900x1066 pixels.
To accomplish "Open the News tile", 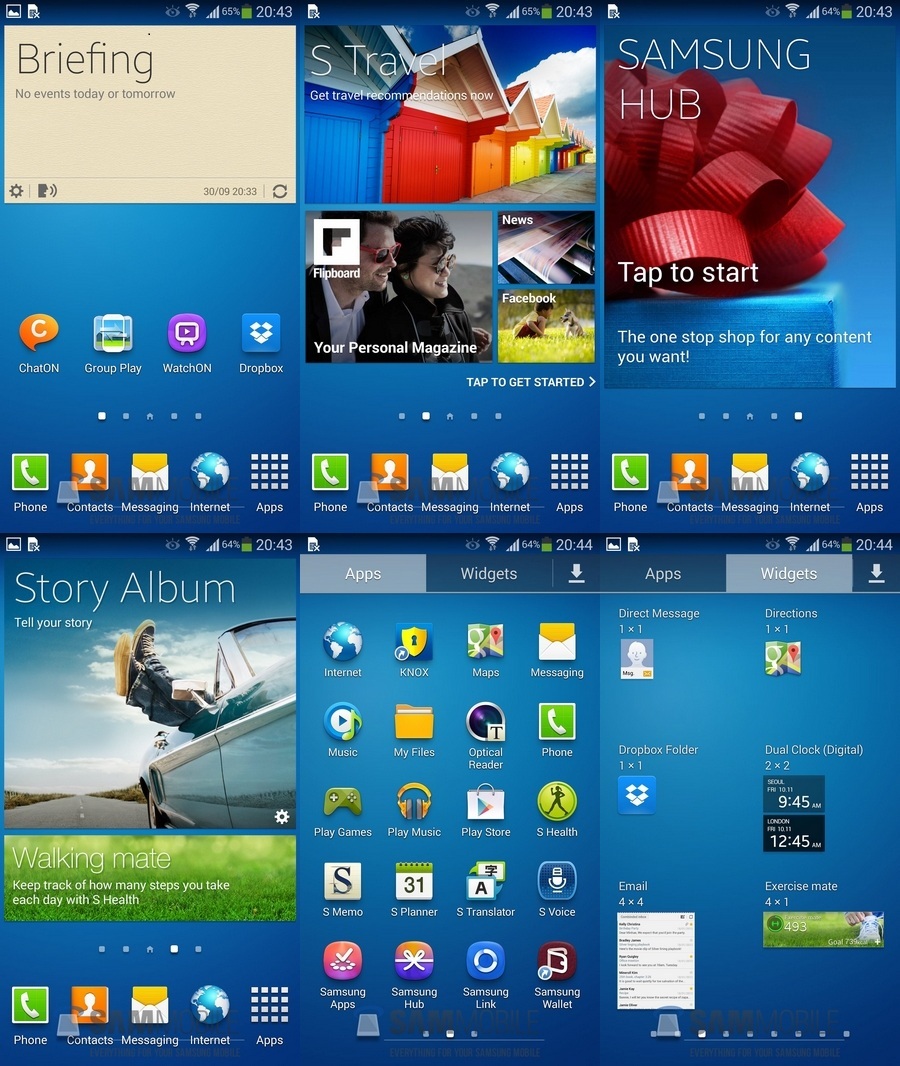I will (x=546, y=247).
